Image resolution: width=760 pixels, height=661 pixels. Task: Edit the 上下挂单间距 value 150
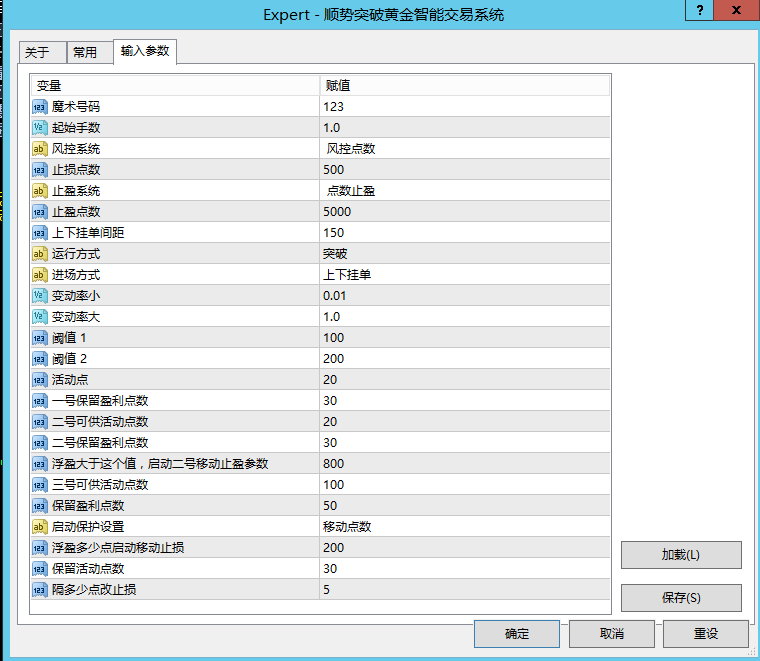465,233
